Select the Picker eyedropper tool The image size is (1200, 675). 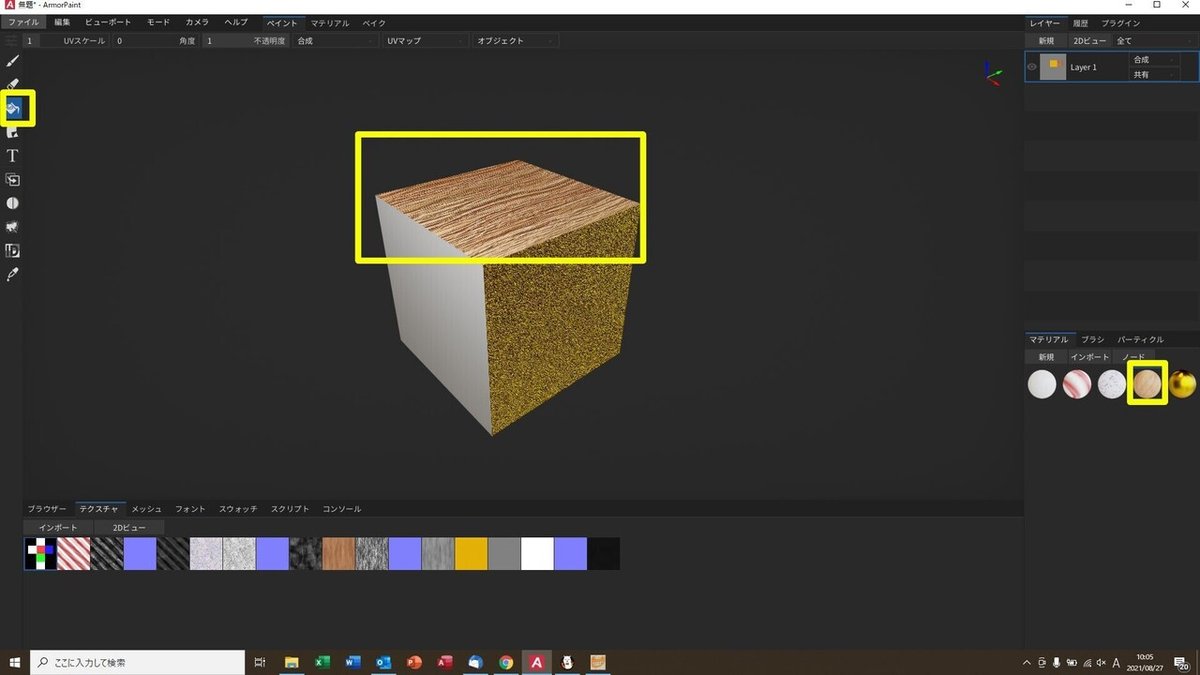pos(13,274)
